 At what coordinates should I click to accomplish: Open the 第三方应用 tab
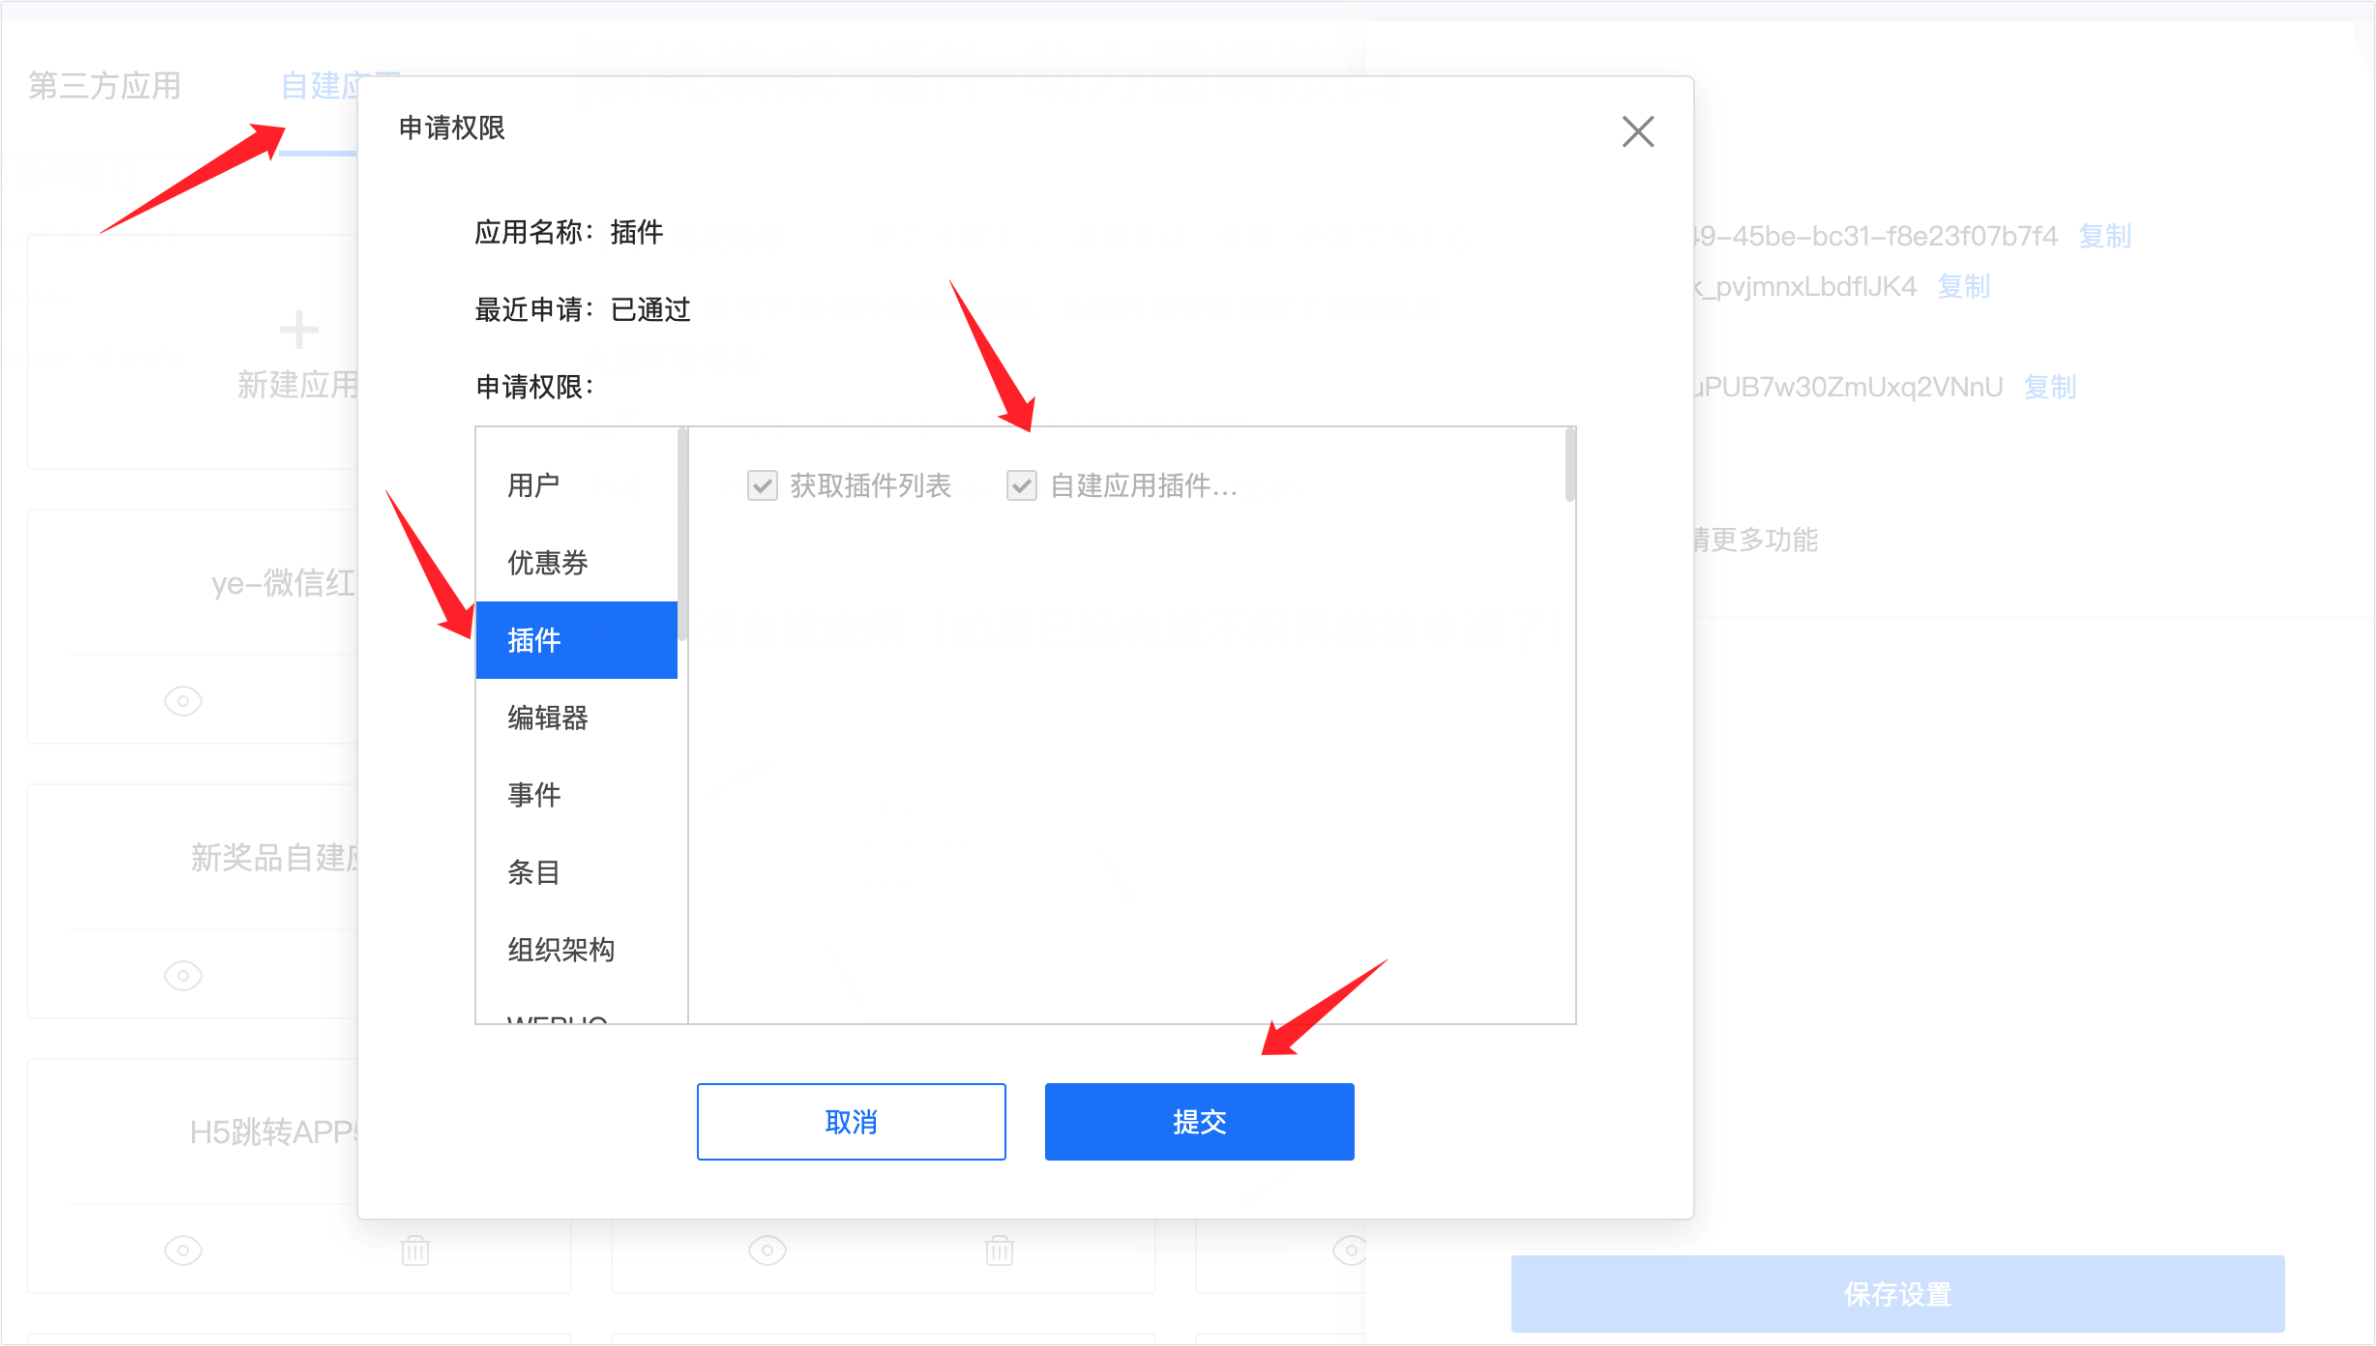pos(105,86)
